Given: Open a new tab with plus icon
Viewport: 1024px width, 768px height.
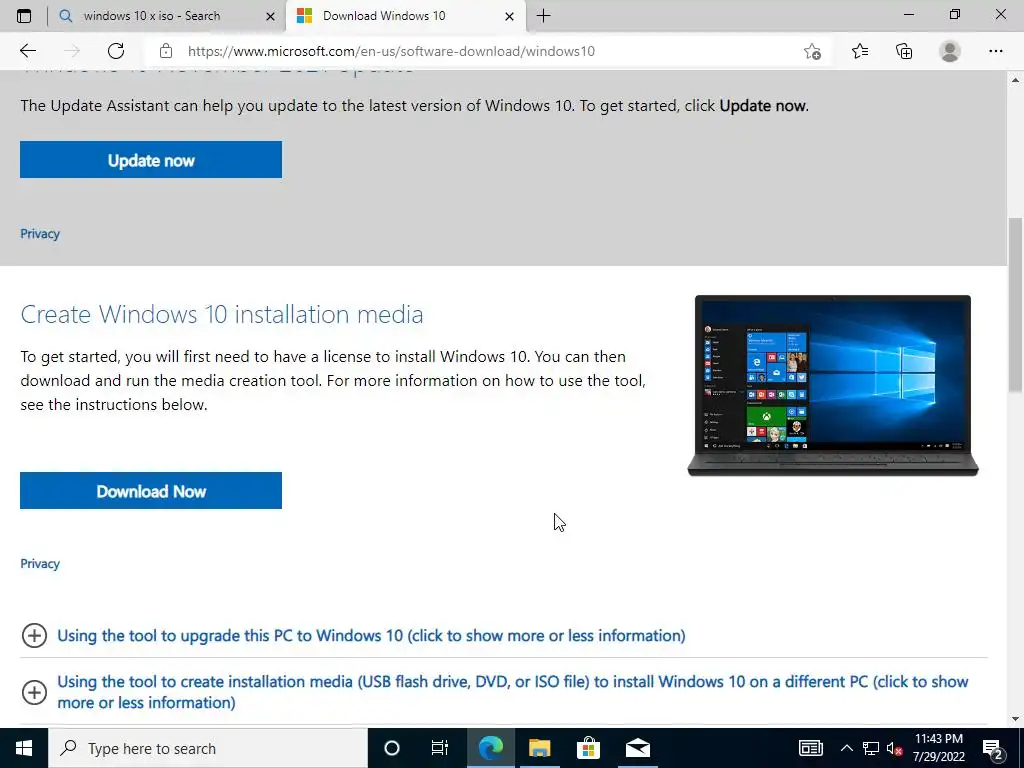Looking at the screenshot, I should (x=543, y=16).
